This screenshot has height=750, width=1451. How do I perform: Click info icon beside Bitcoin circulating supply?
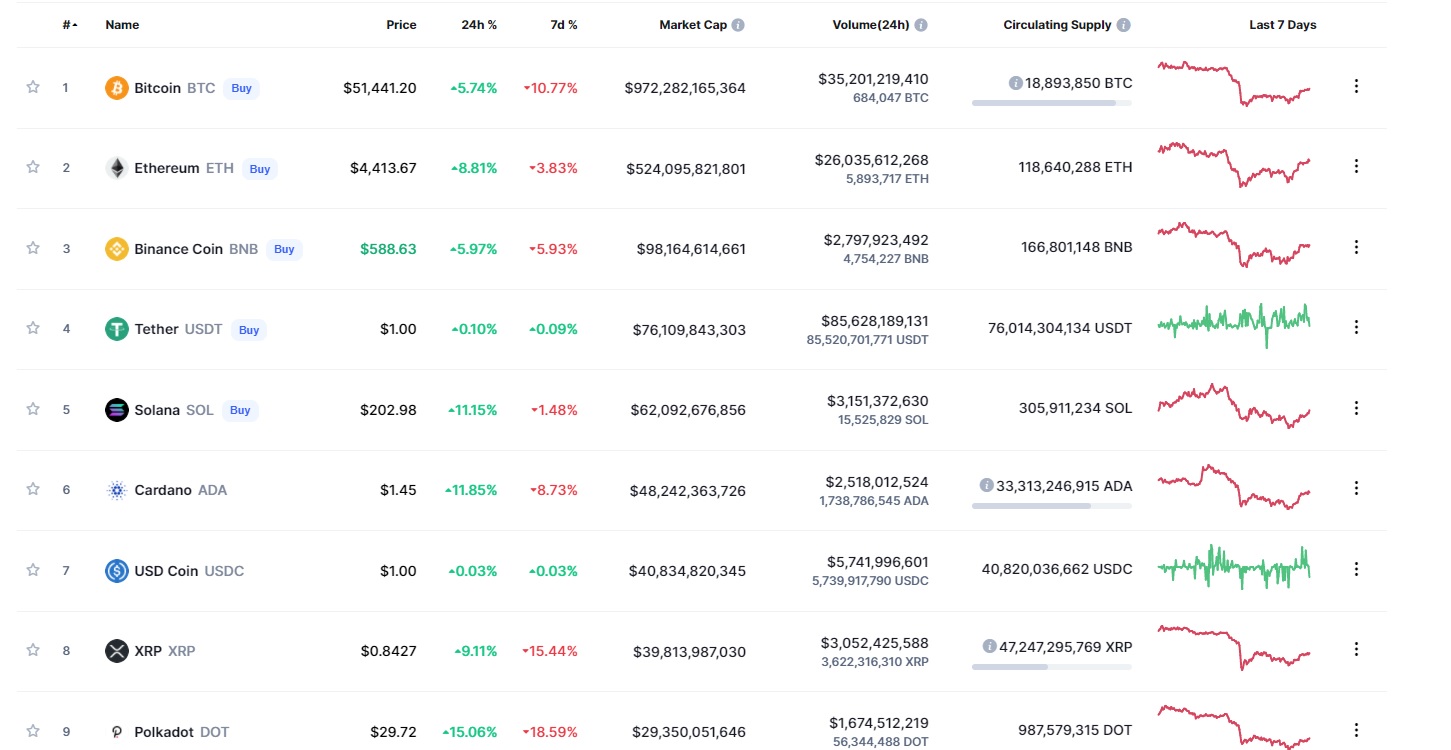tap(1015, 83)
